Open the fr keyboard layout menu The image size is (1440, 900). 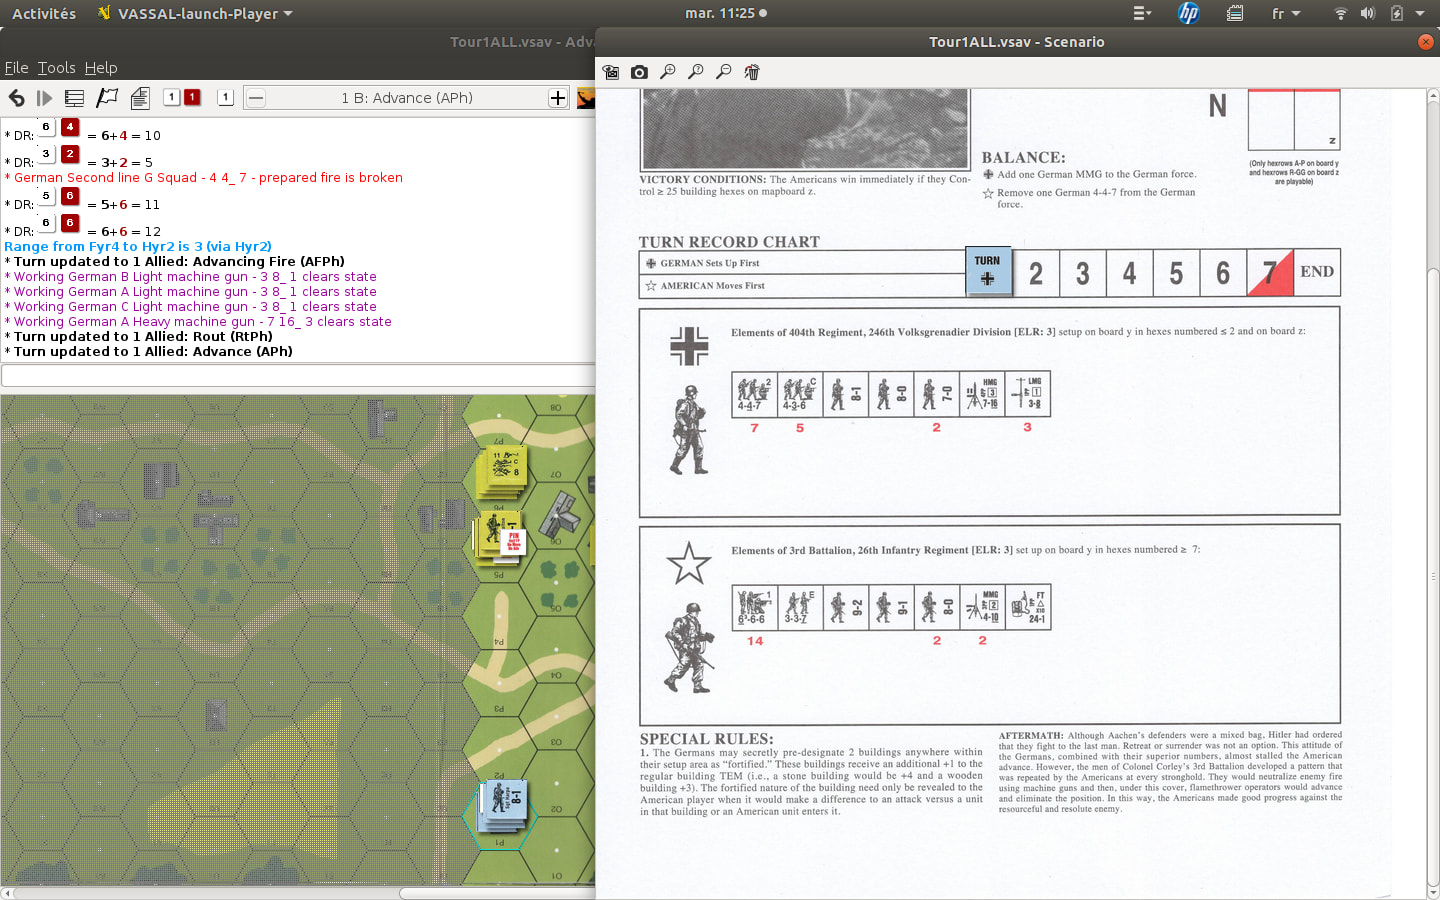1286,13
